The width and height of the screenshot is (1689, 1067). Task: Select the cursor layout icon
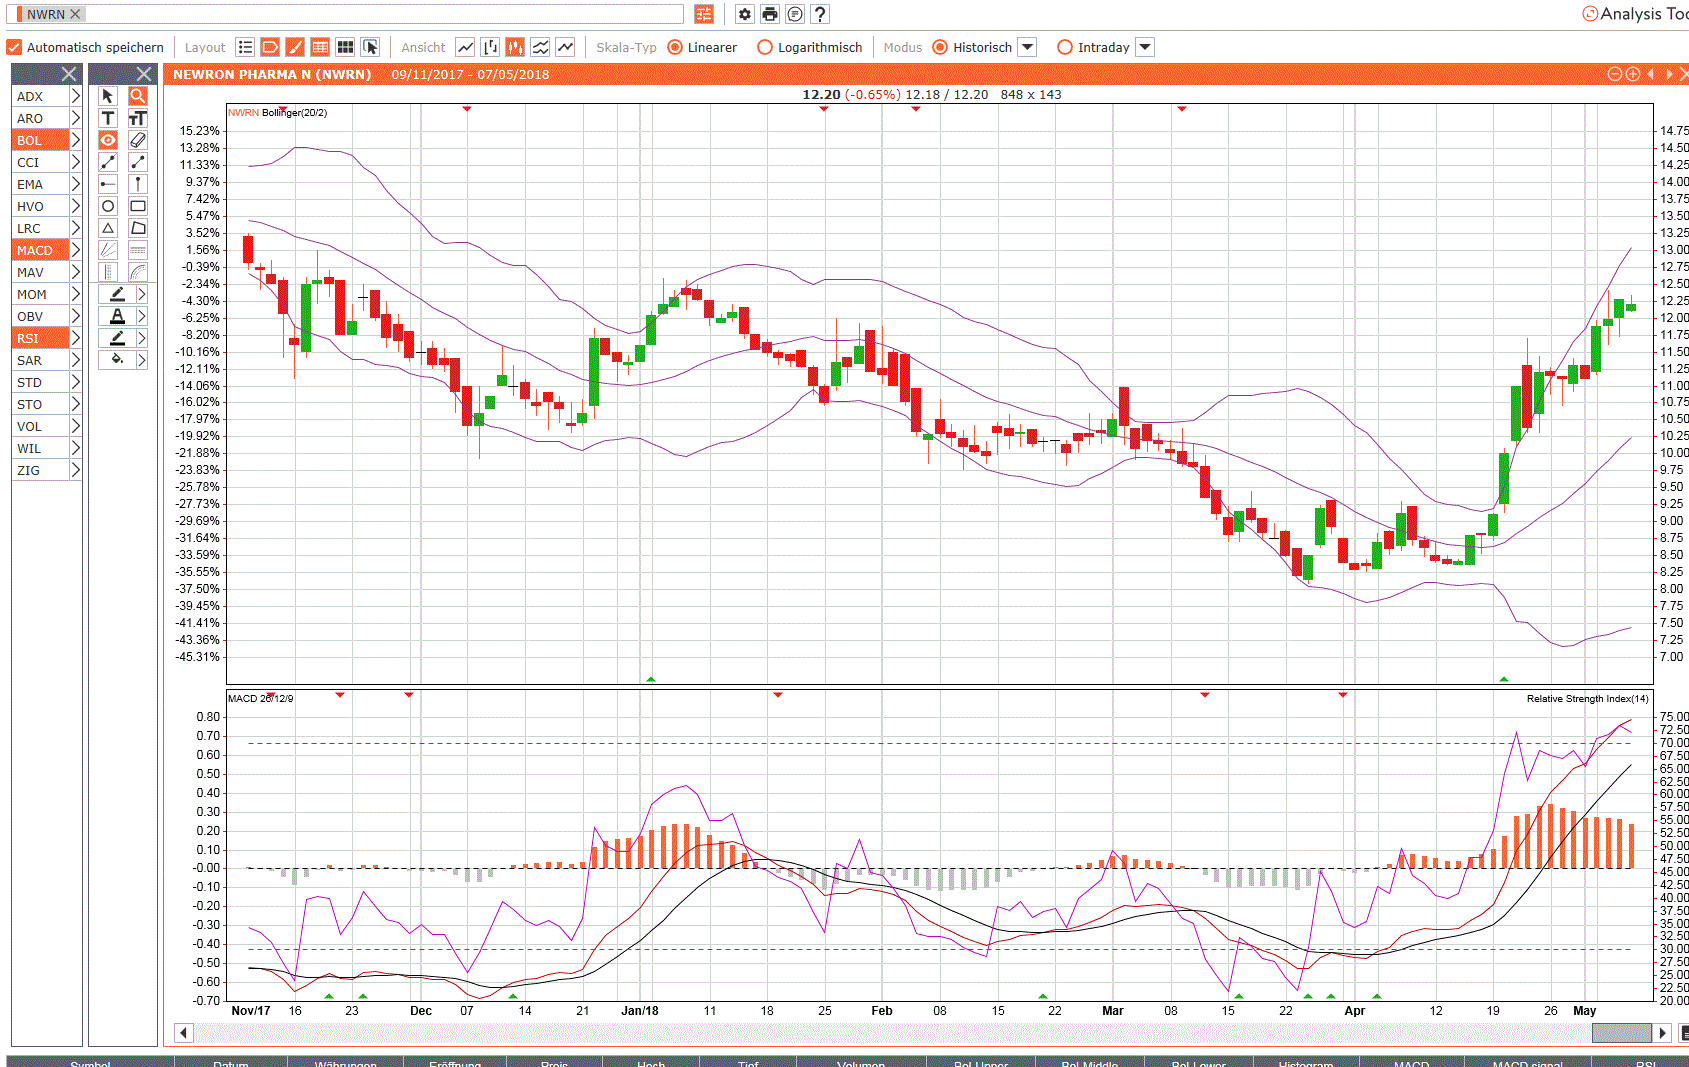click(x=371, y=47)
